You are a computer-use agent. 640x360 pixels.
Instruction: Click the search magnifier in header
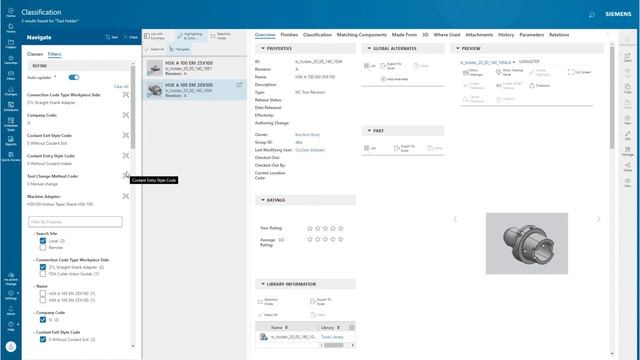tap(591, 15)
